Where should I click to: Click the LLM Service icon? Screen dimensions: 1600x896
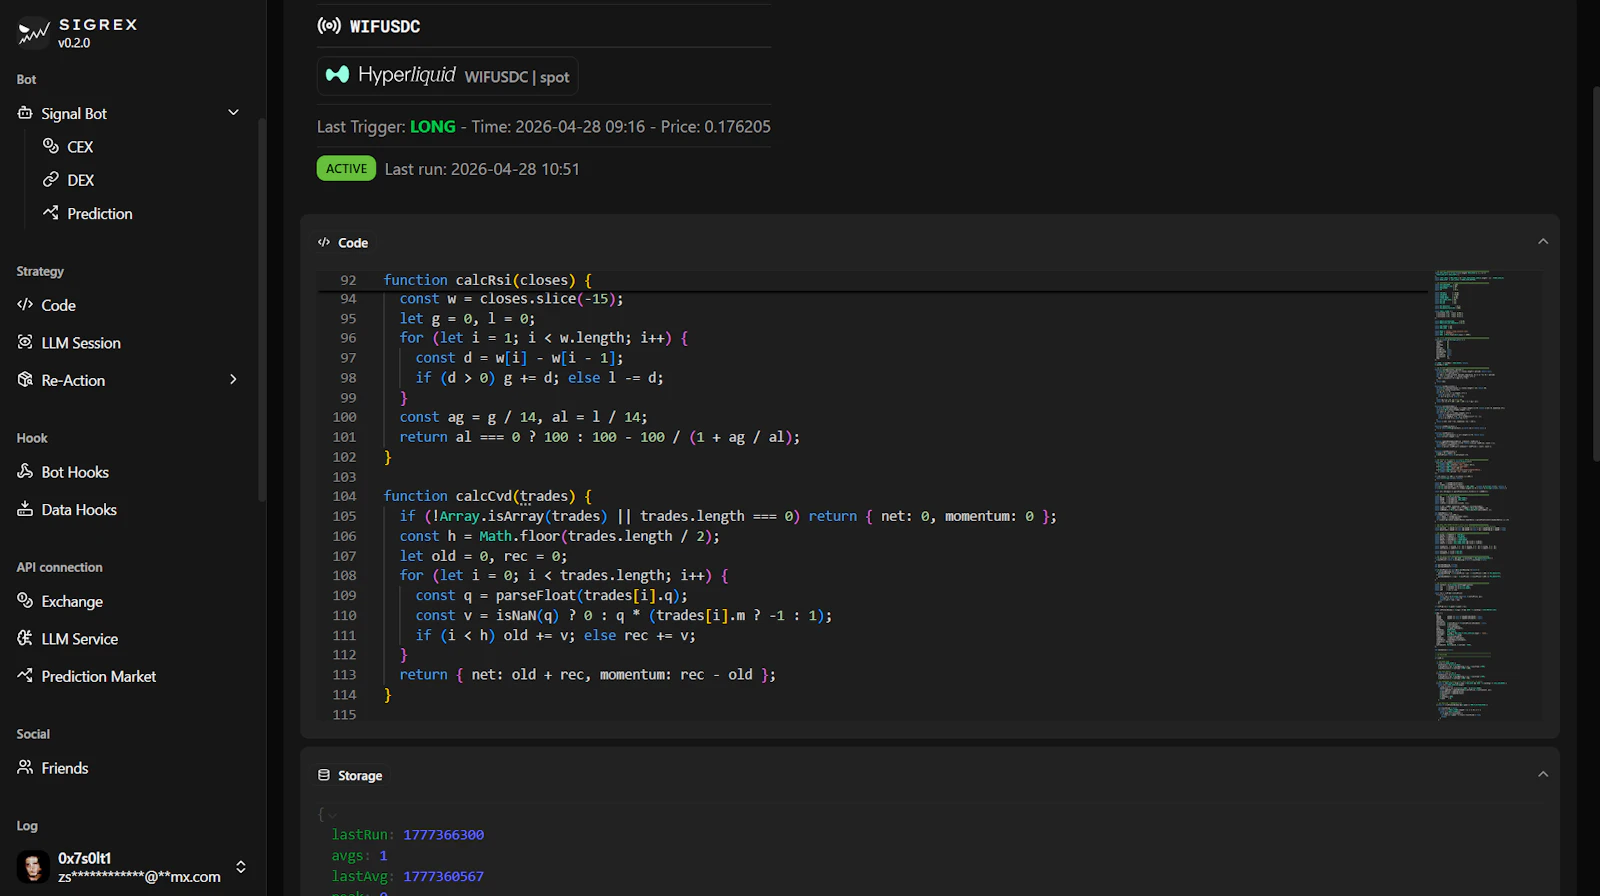(25, 638)
